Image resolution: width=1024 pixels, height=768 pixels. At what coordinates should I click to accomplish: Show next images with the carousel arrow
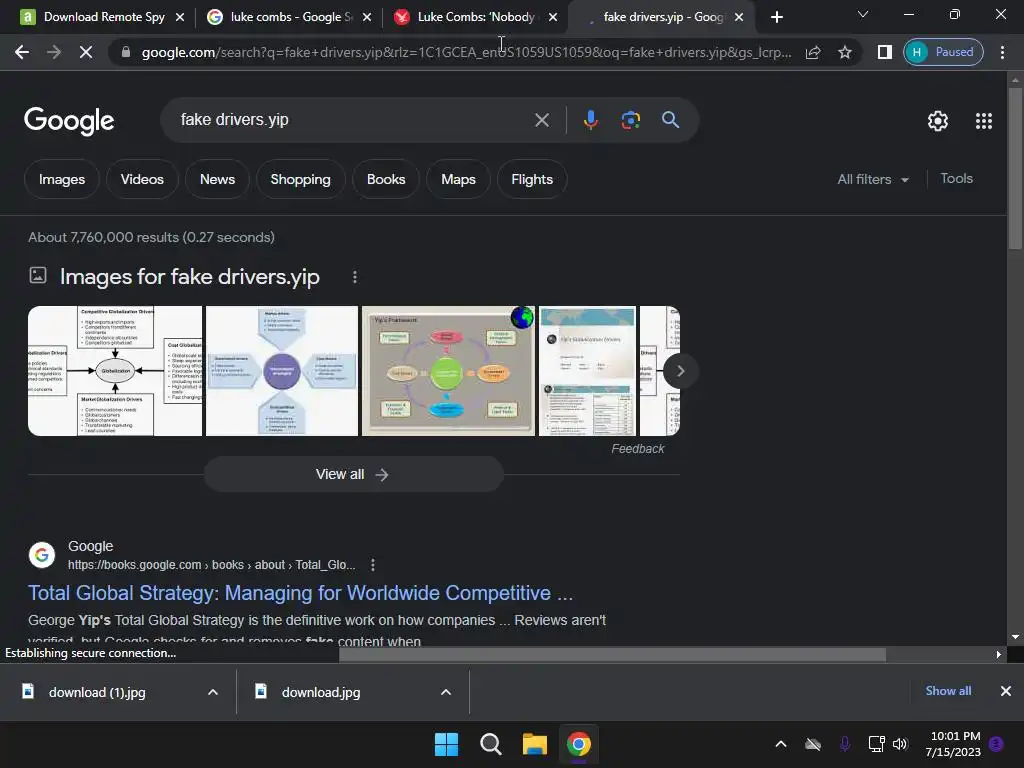coord(680,371)
